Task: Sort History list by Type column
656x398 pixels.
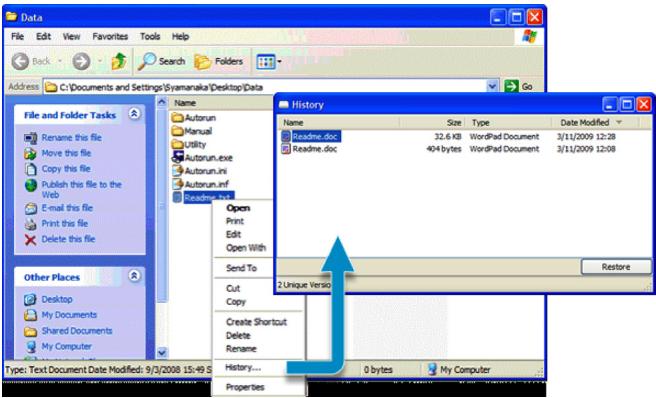Action: tap(508, 123)
